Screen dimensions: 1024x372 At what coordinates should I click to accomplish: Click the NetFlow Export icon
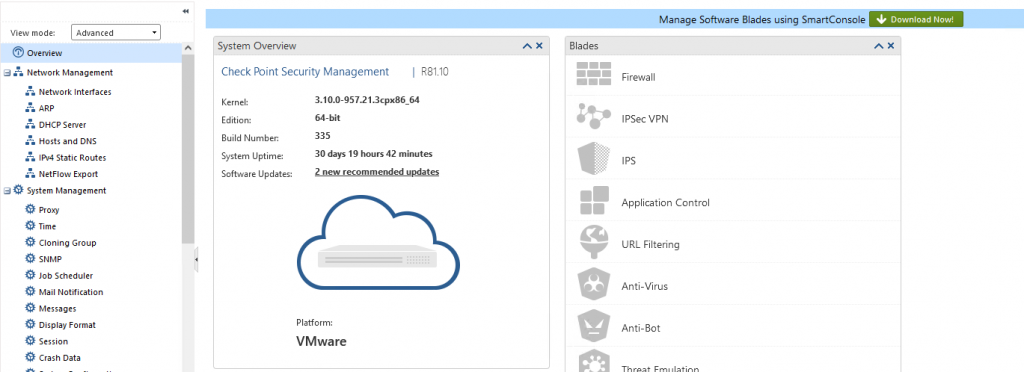pyautogui.click(x=29, y=174)
